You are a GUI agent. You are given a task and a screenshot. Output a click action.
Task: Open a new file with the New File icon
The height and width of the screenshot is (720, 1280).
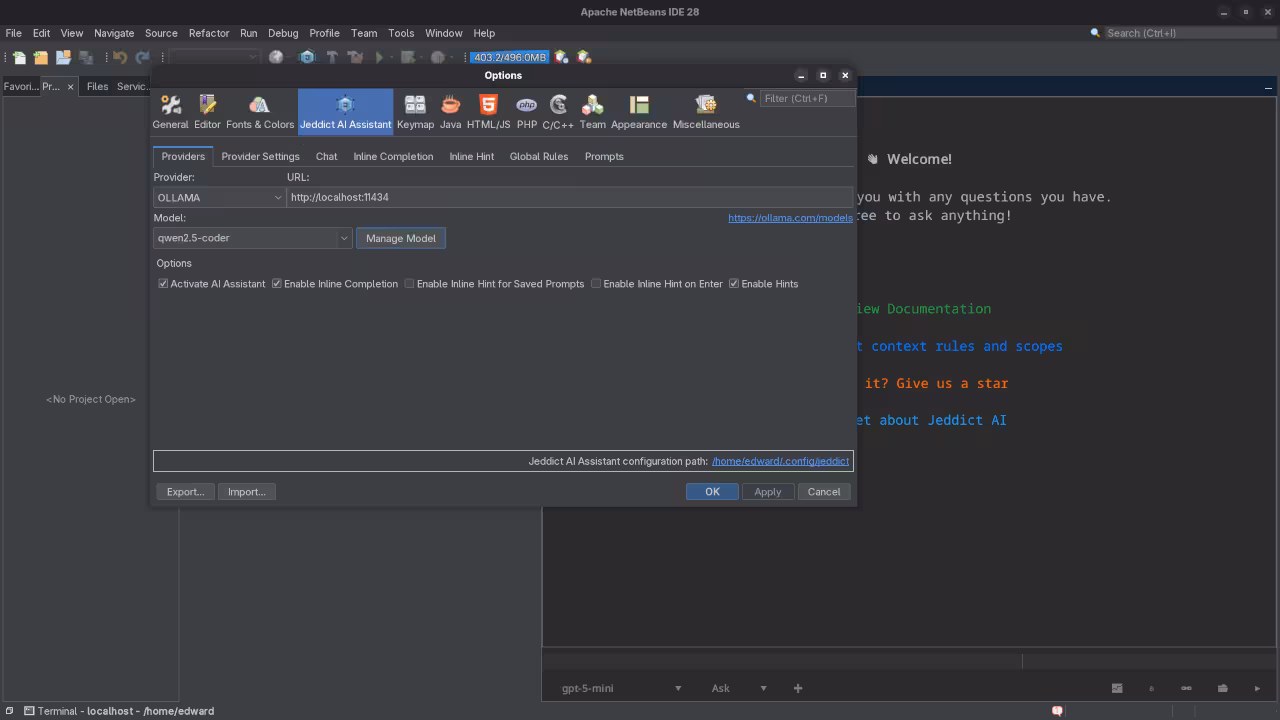(17, 57)
